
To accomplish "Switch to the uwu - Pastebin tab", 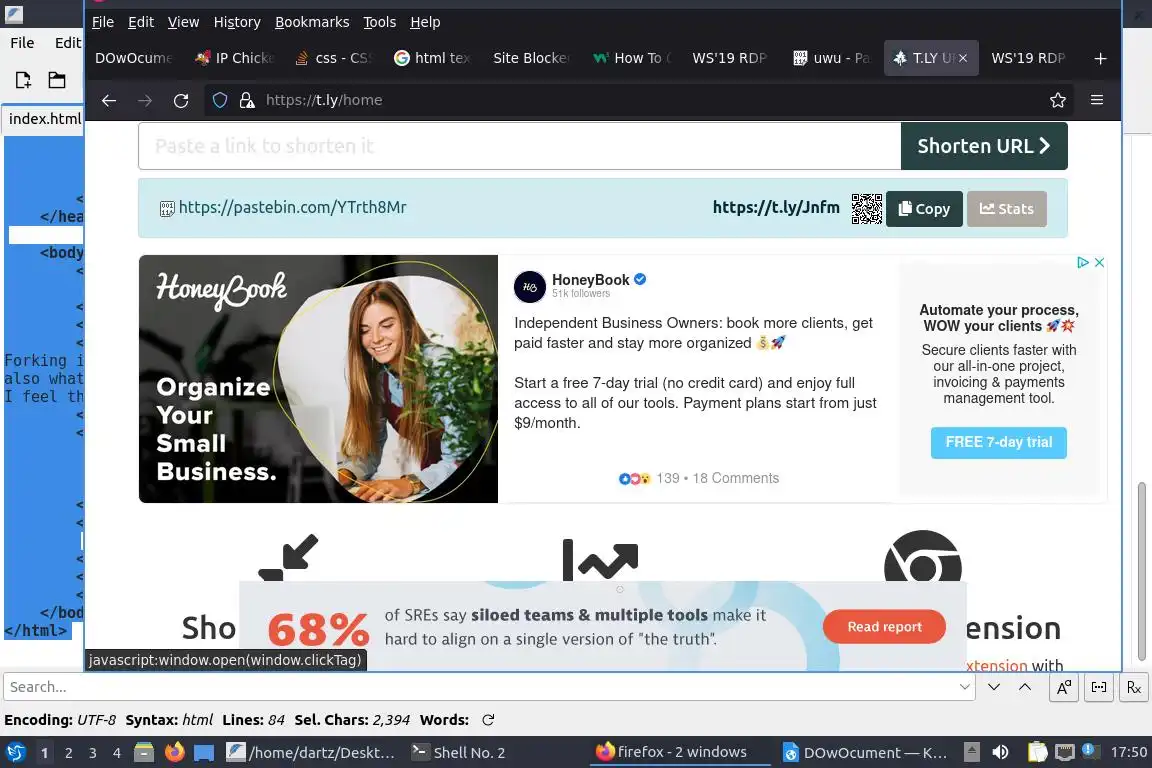I will click(832, 58).
